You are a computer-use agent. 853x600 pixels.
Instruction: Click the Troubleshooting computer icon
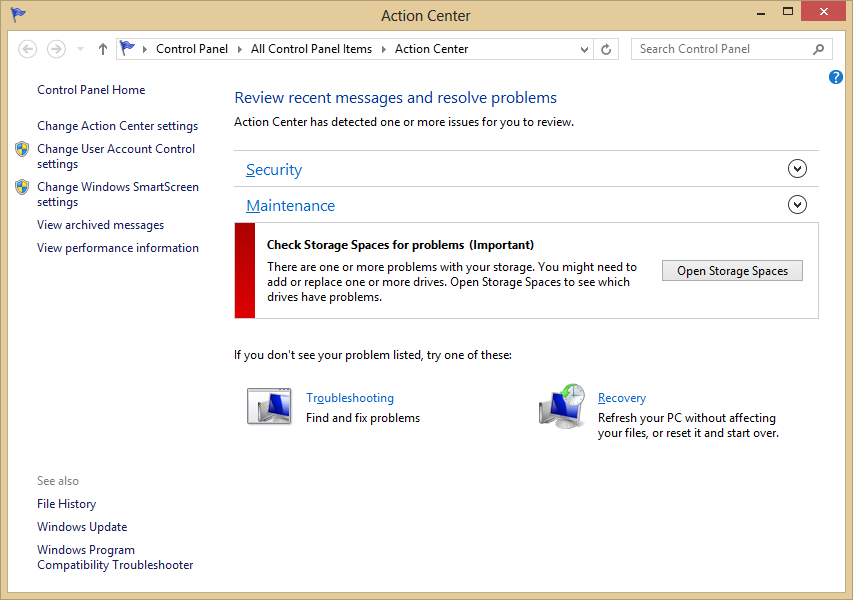pyautogui.click(x=269, y=406)
